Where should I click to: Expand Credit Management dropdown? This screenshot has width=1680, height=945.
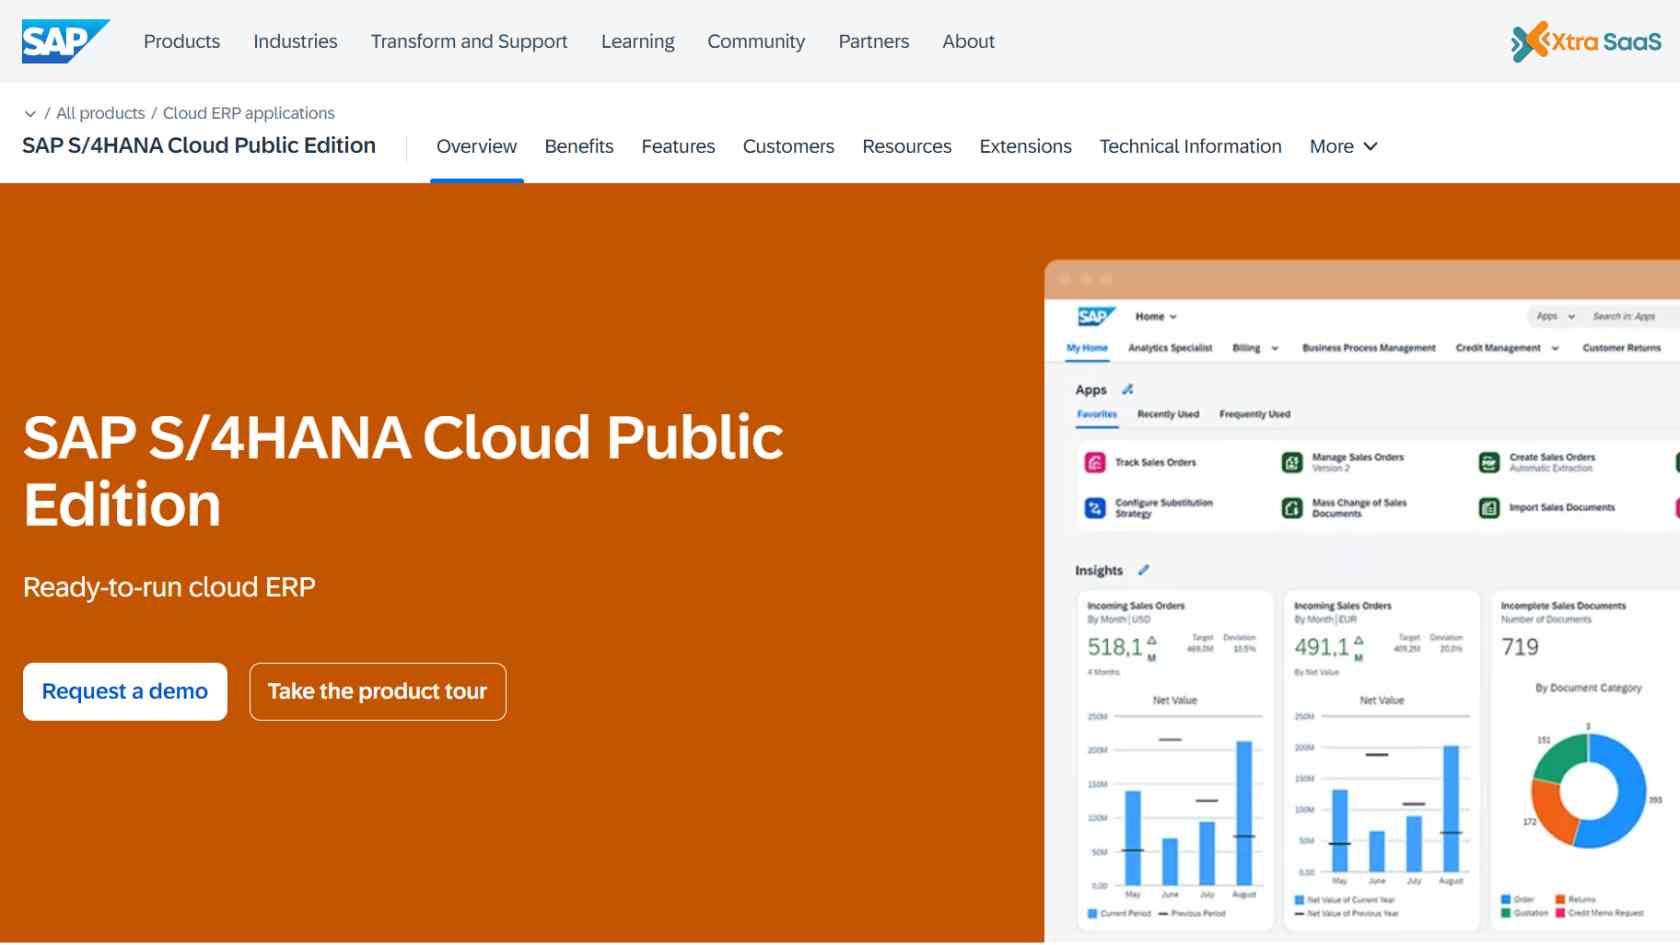pos(1507,348)
